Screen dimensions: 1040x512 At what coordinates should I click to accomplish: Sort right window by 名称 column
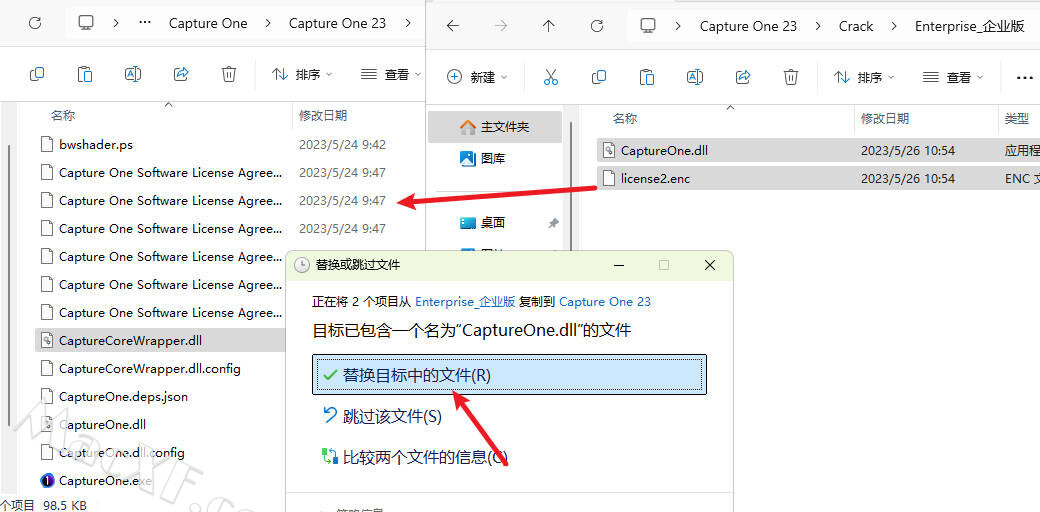pos(625,119)
